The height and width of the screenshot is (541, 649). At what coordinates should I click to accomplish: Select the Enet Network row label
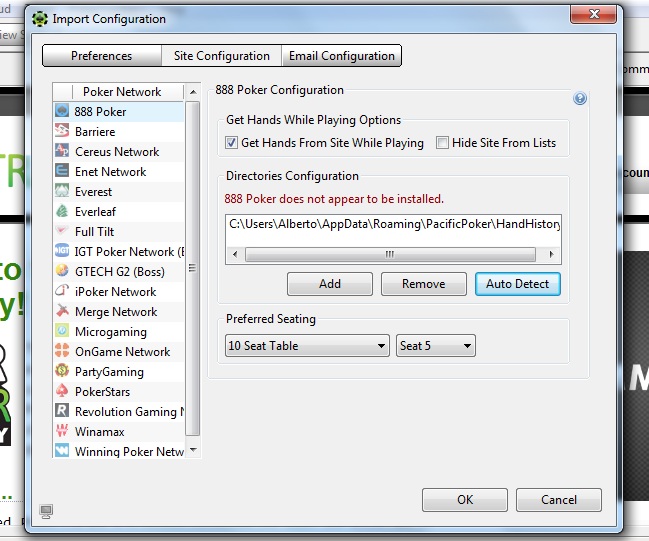coord(111,171)
